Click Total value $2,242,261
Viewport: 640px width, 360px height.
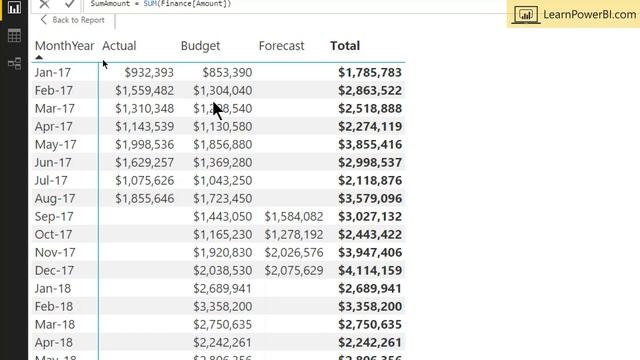[370, 342]
